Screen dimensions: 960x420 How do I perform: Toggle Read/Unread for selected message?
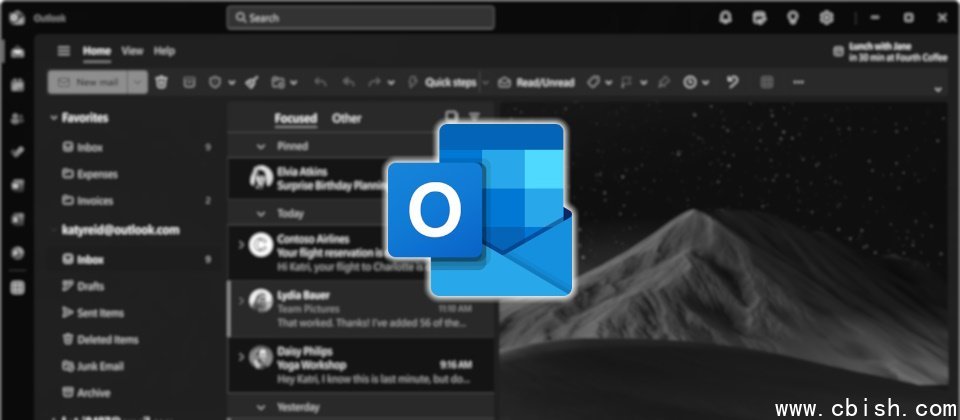coord(537,82)
